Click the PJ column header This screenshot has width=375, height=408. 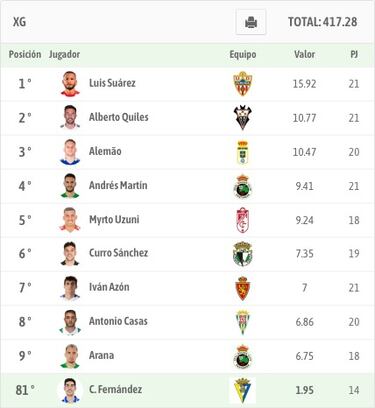(354, 54)
